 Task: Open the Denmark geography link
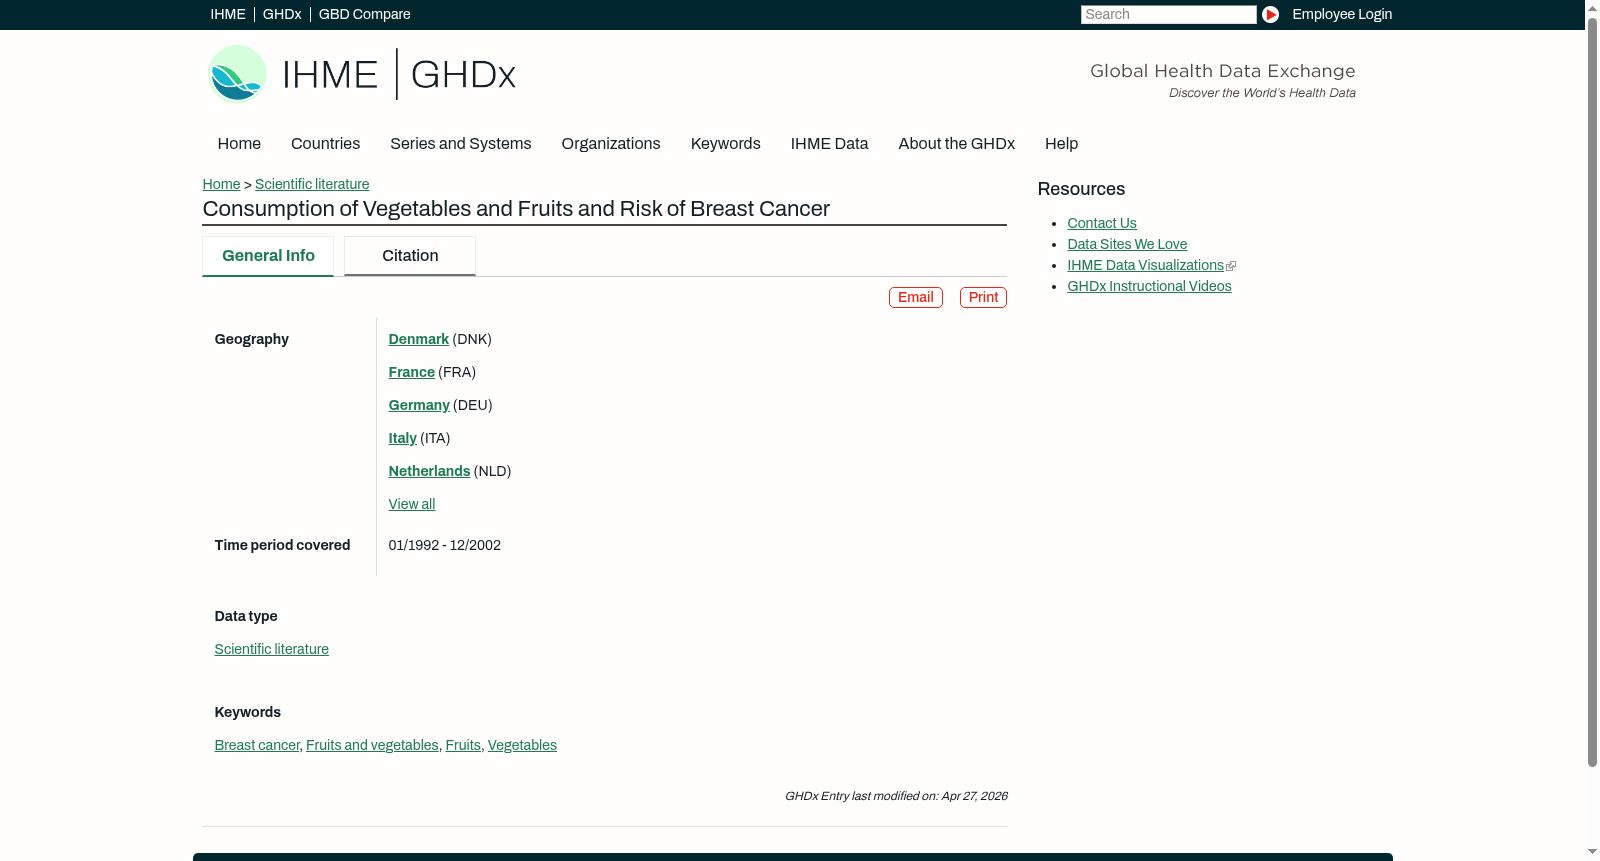click(419, 339)
